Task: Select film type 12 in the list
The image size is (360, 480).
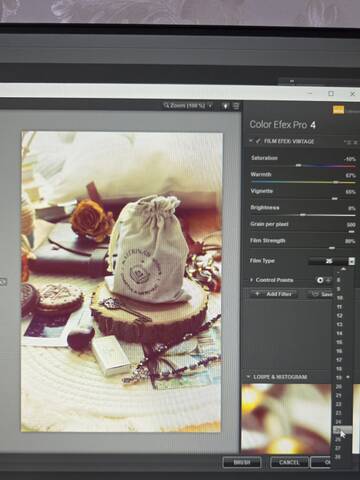Action: (x=339, y=315)
